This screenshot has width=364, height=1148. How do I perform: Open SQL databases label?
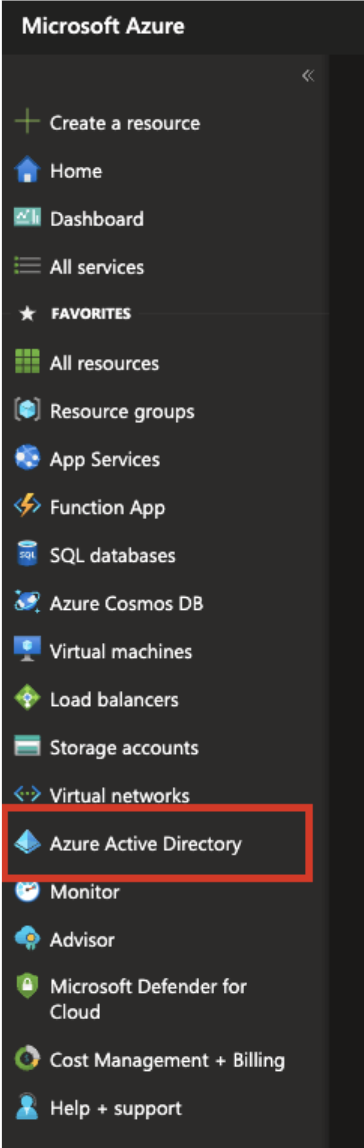pyautogui.click(x=113, y=556)
